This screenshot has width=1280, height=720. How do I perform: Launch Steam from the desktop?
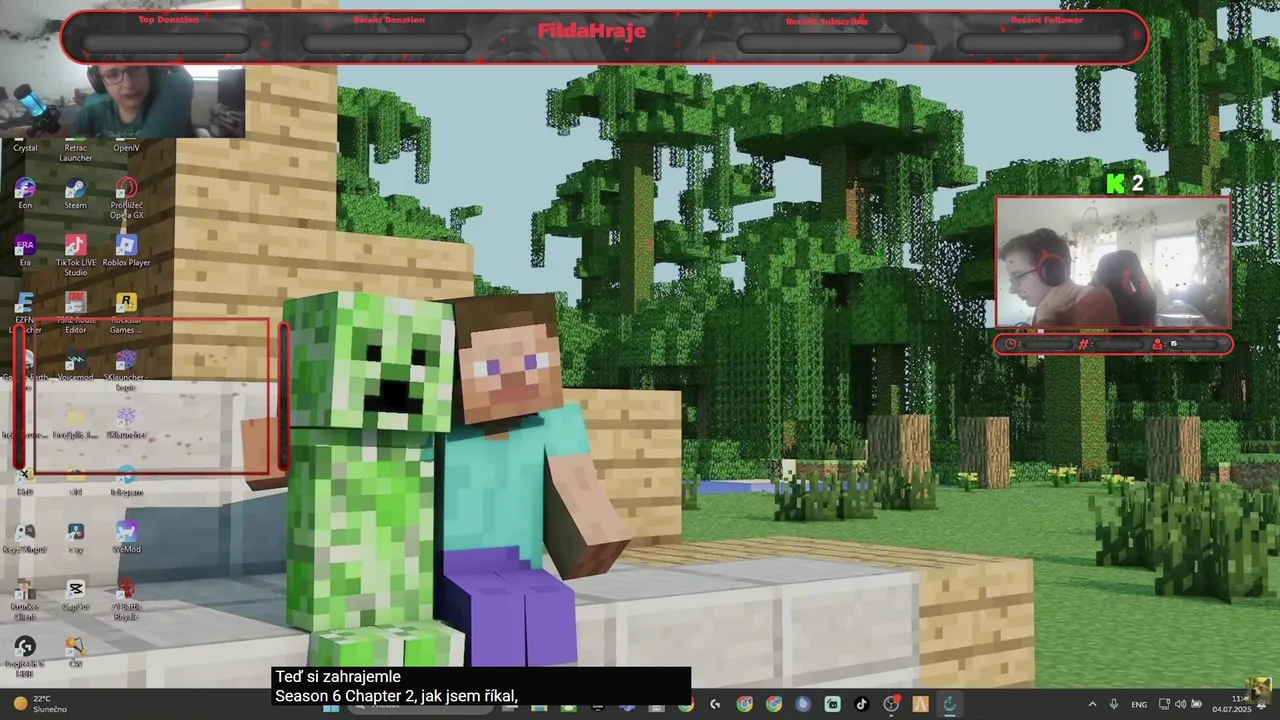[75, 194]
